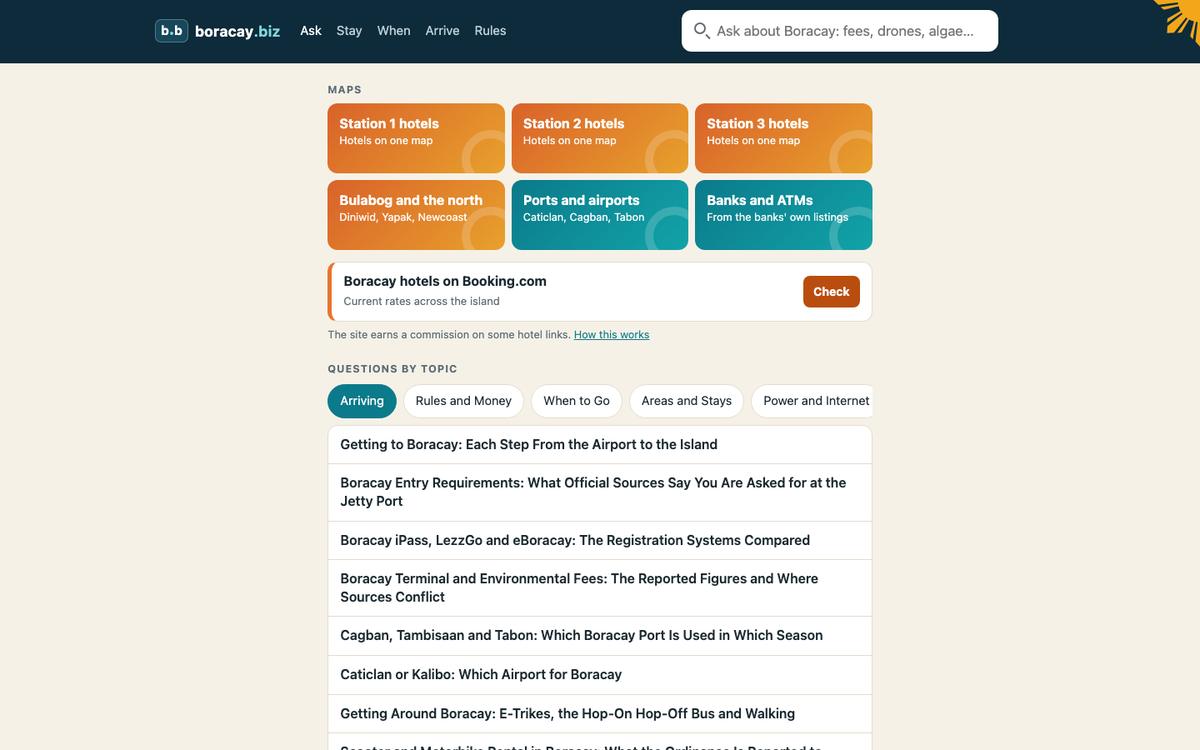Viewport: 1200px width, 750px height.
Task: Open the Rules nav item
Action: point(490,31)
